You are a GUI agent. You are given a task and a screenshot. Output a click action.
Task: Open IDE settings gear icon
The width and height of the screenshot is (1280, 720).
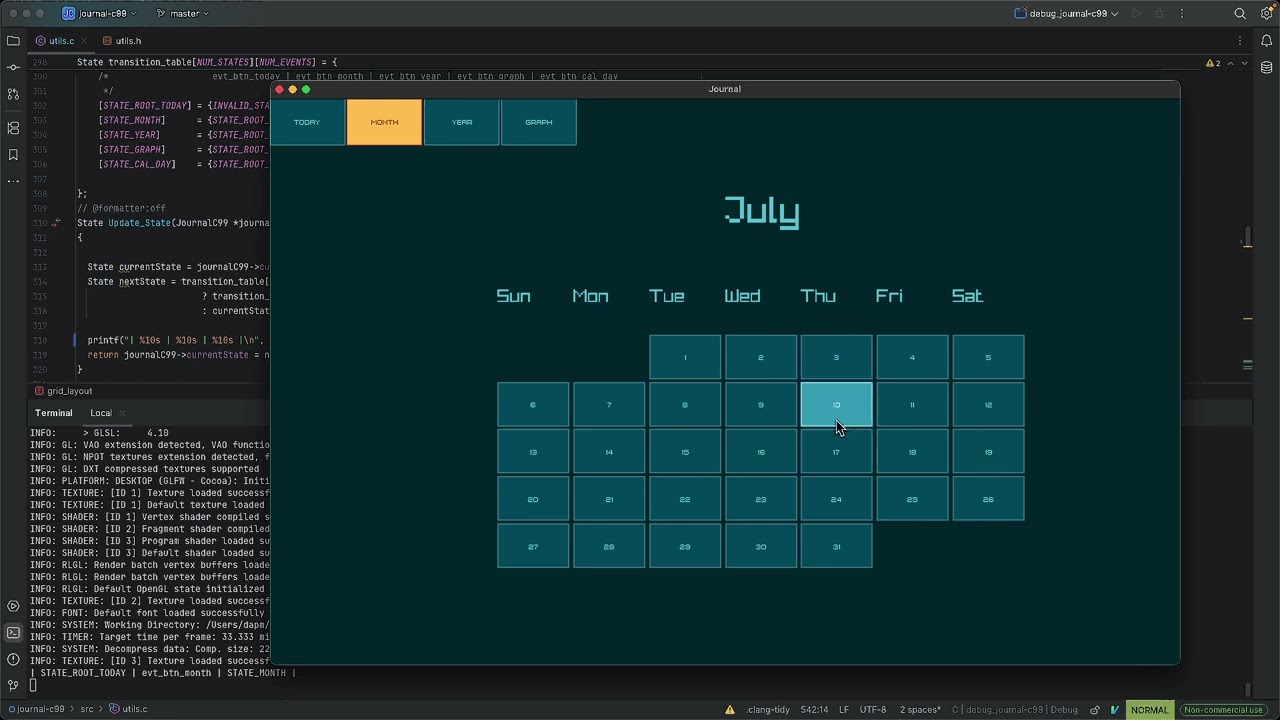(1266, 14)
